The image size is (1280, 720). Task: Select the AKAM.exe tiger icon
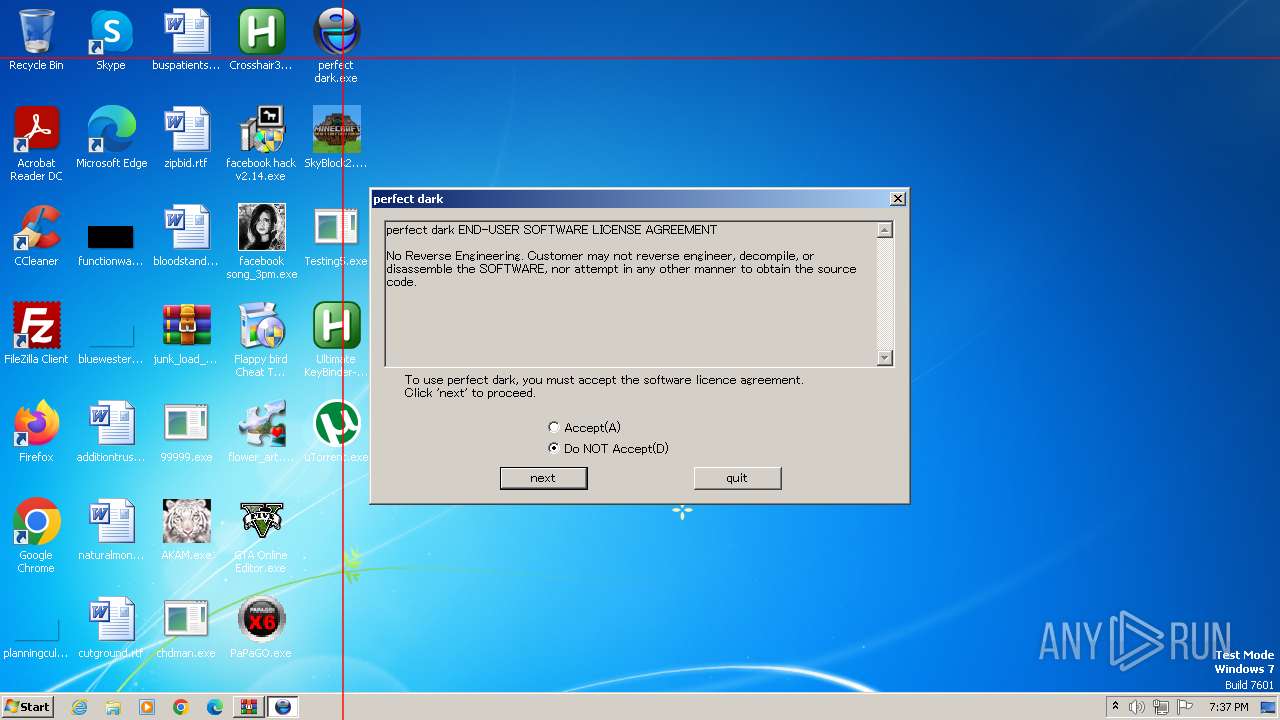pyautogui.click(x=186, y=530)
